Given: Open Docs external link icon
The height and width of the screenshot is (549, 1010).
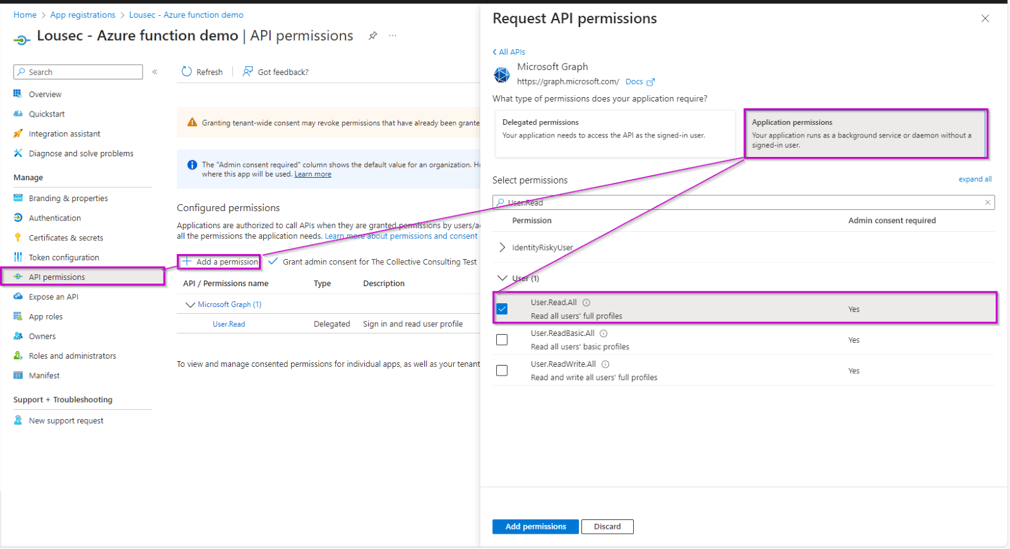Looking at the screenshot, I should tap(651, 82).
